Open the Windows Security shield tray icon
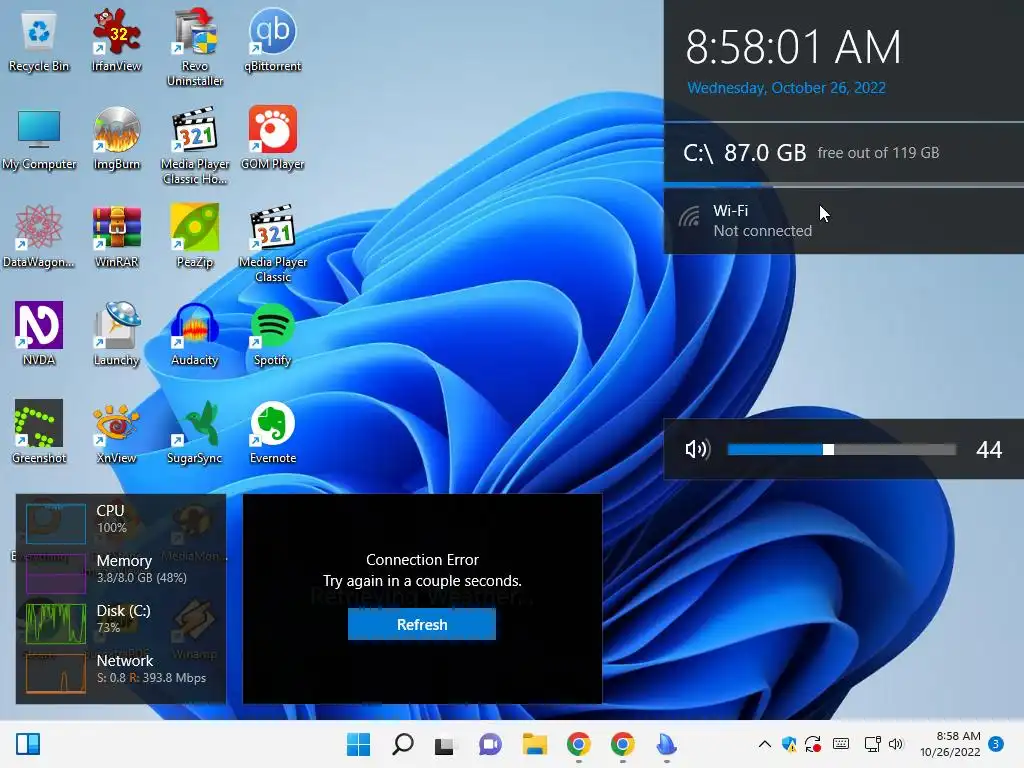The image size is (1024, 768). point(789,744)
